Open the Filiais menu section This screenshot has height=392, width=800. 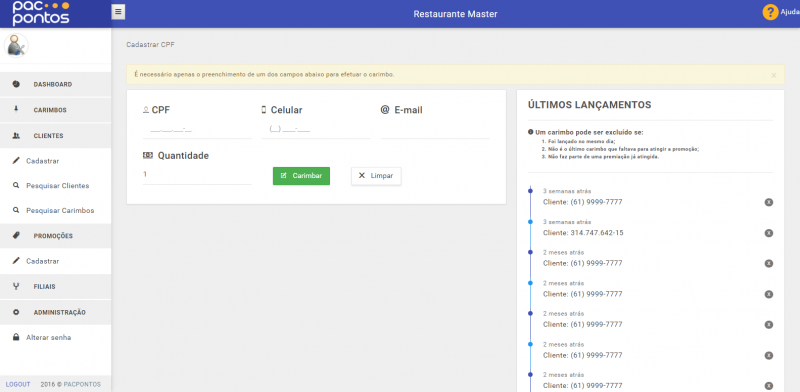(56, 286)
